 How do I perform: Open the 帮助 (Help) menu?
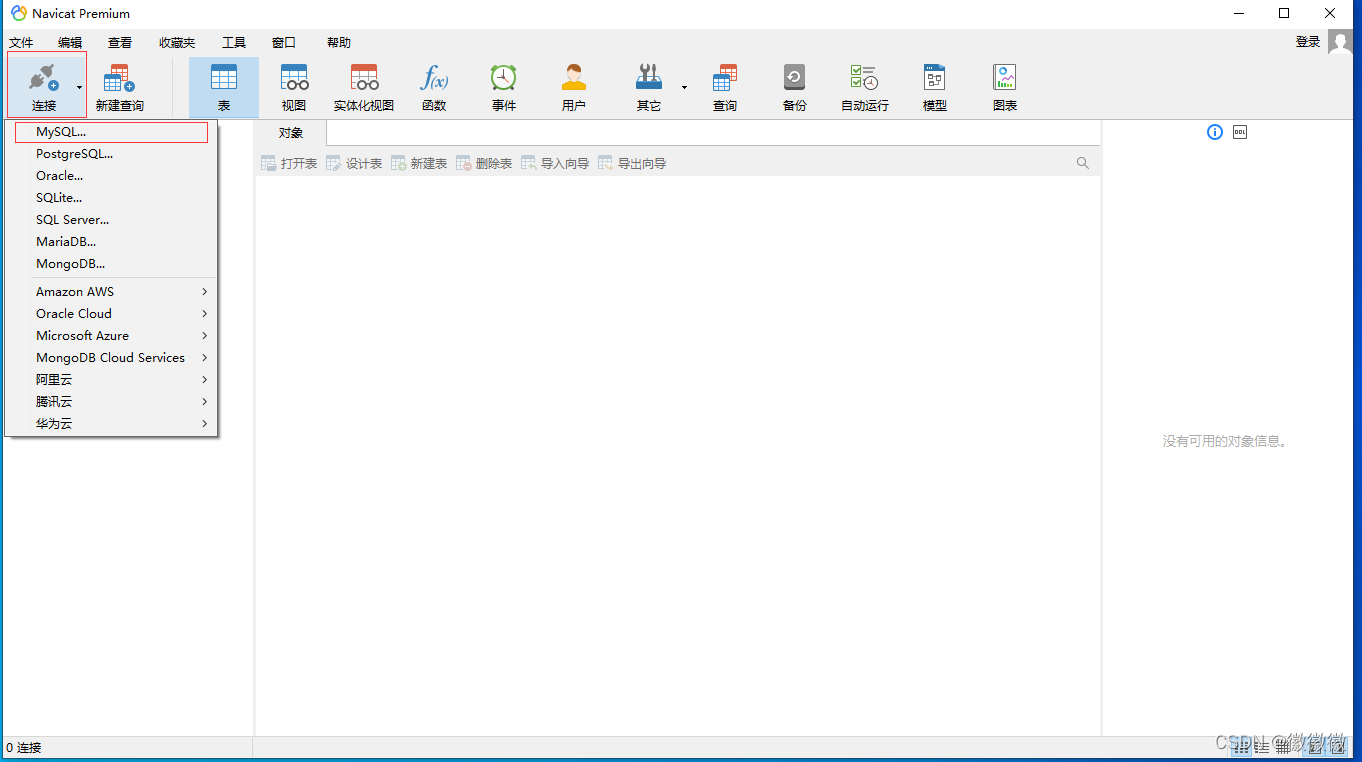coord(339,43)
